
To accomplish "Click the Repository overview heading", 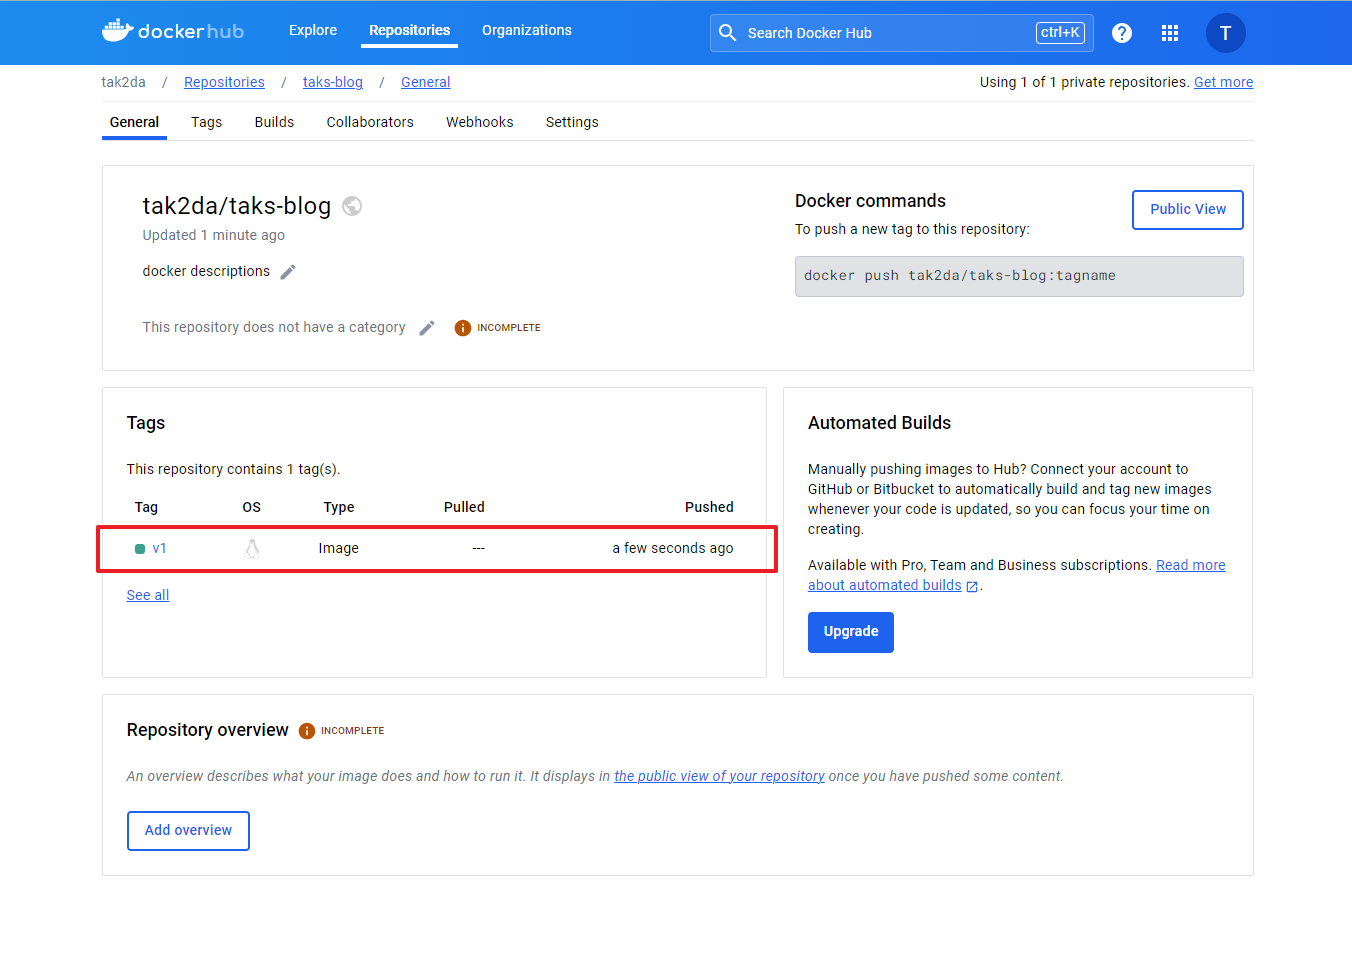I will click(207, 730).
